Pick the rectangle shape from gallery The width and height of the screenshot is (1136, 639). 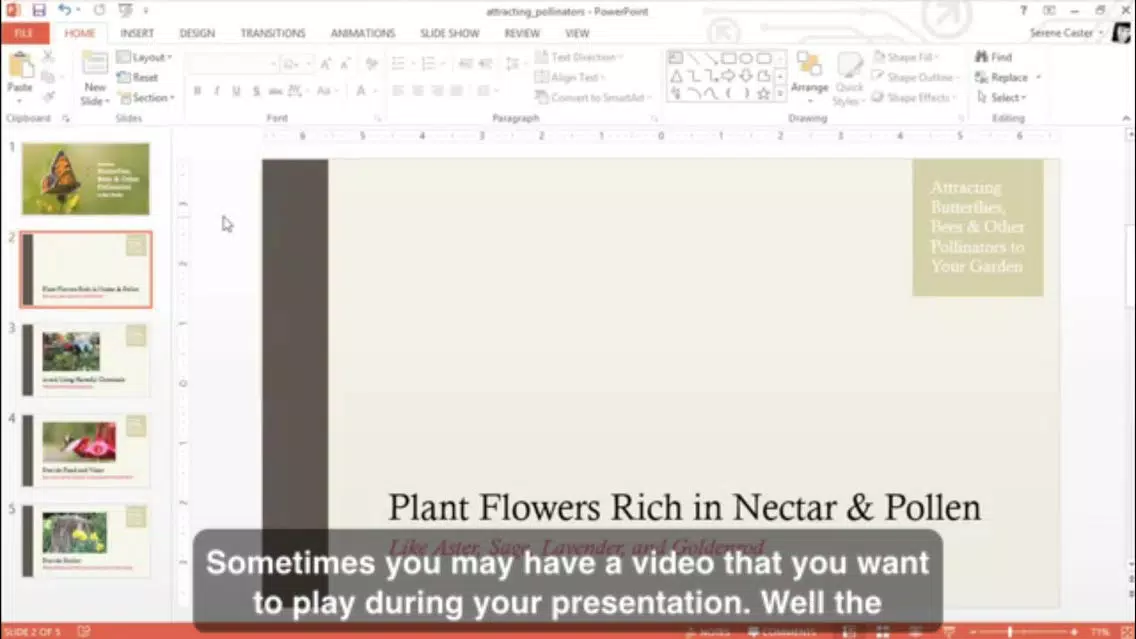pyautogui.click(x=729, y=58)
